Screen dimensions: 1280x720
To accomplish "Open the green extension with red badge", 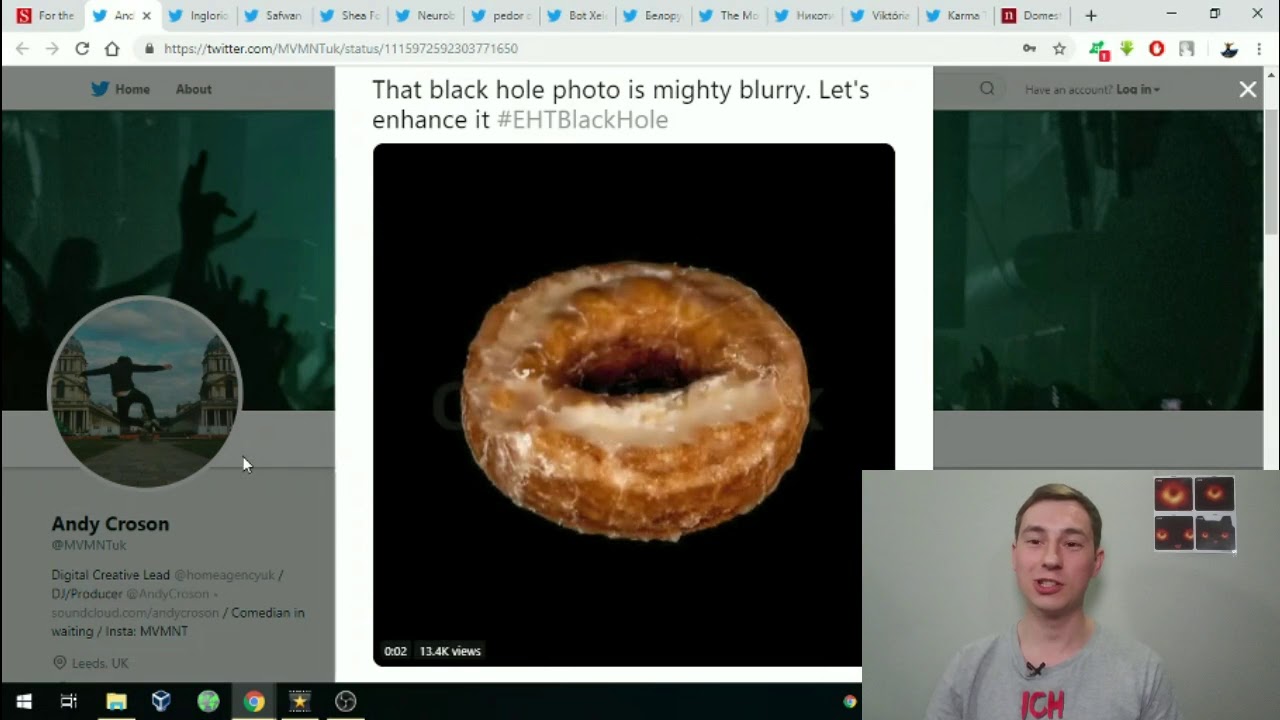I will pos(1098,49).
